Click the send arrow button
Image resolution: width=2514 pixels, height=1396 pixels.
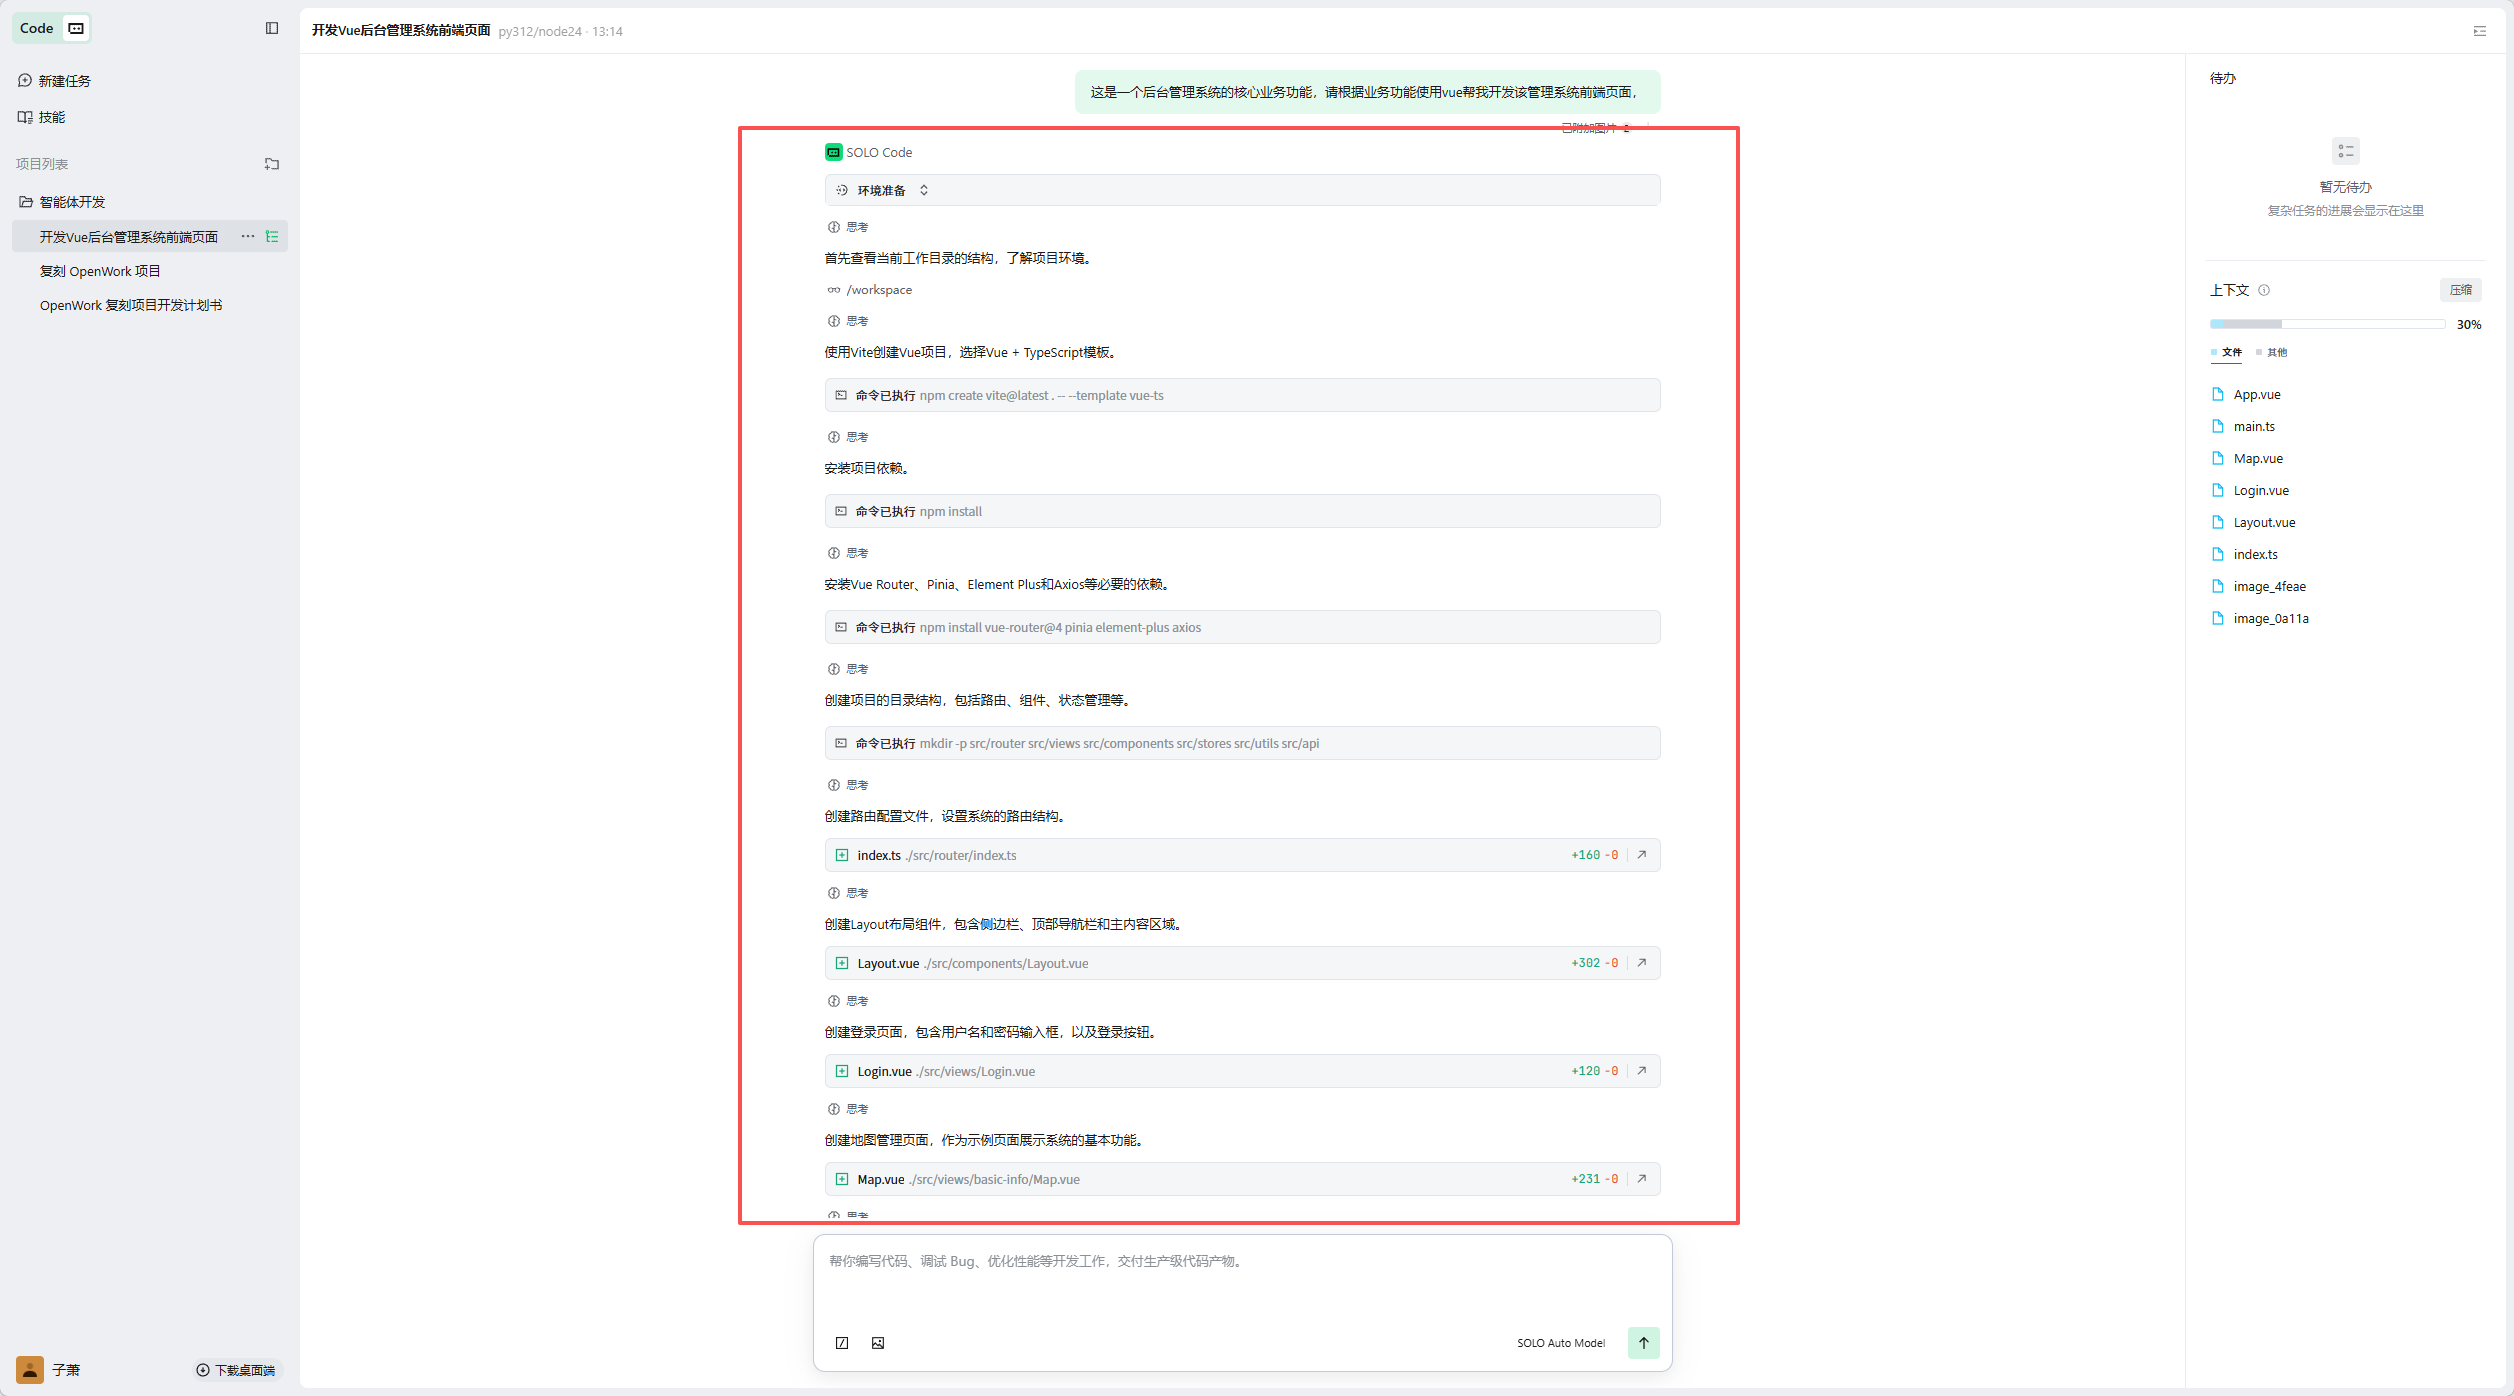[x=1643, y=1342]
